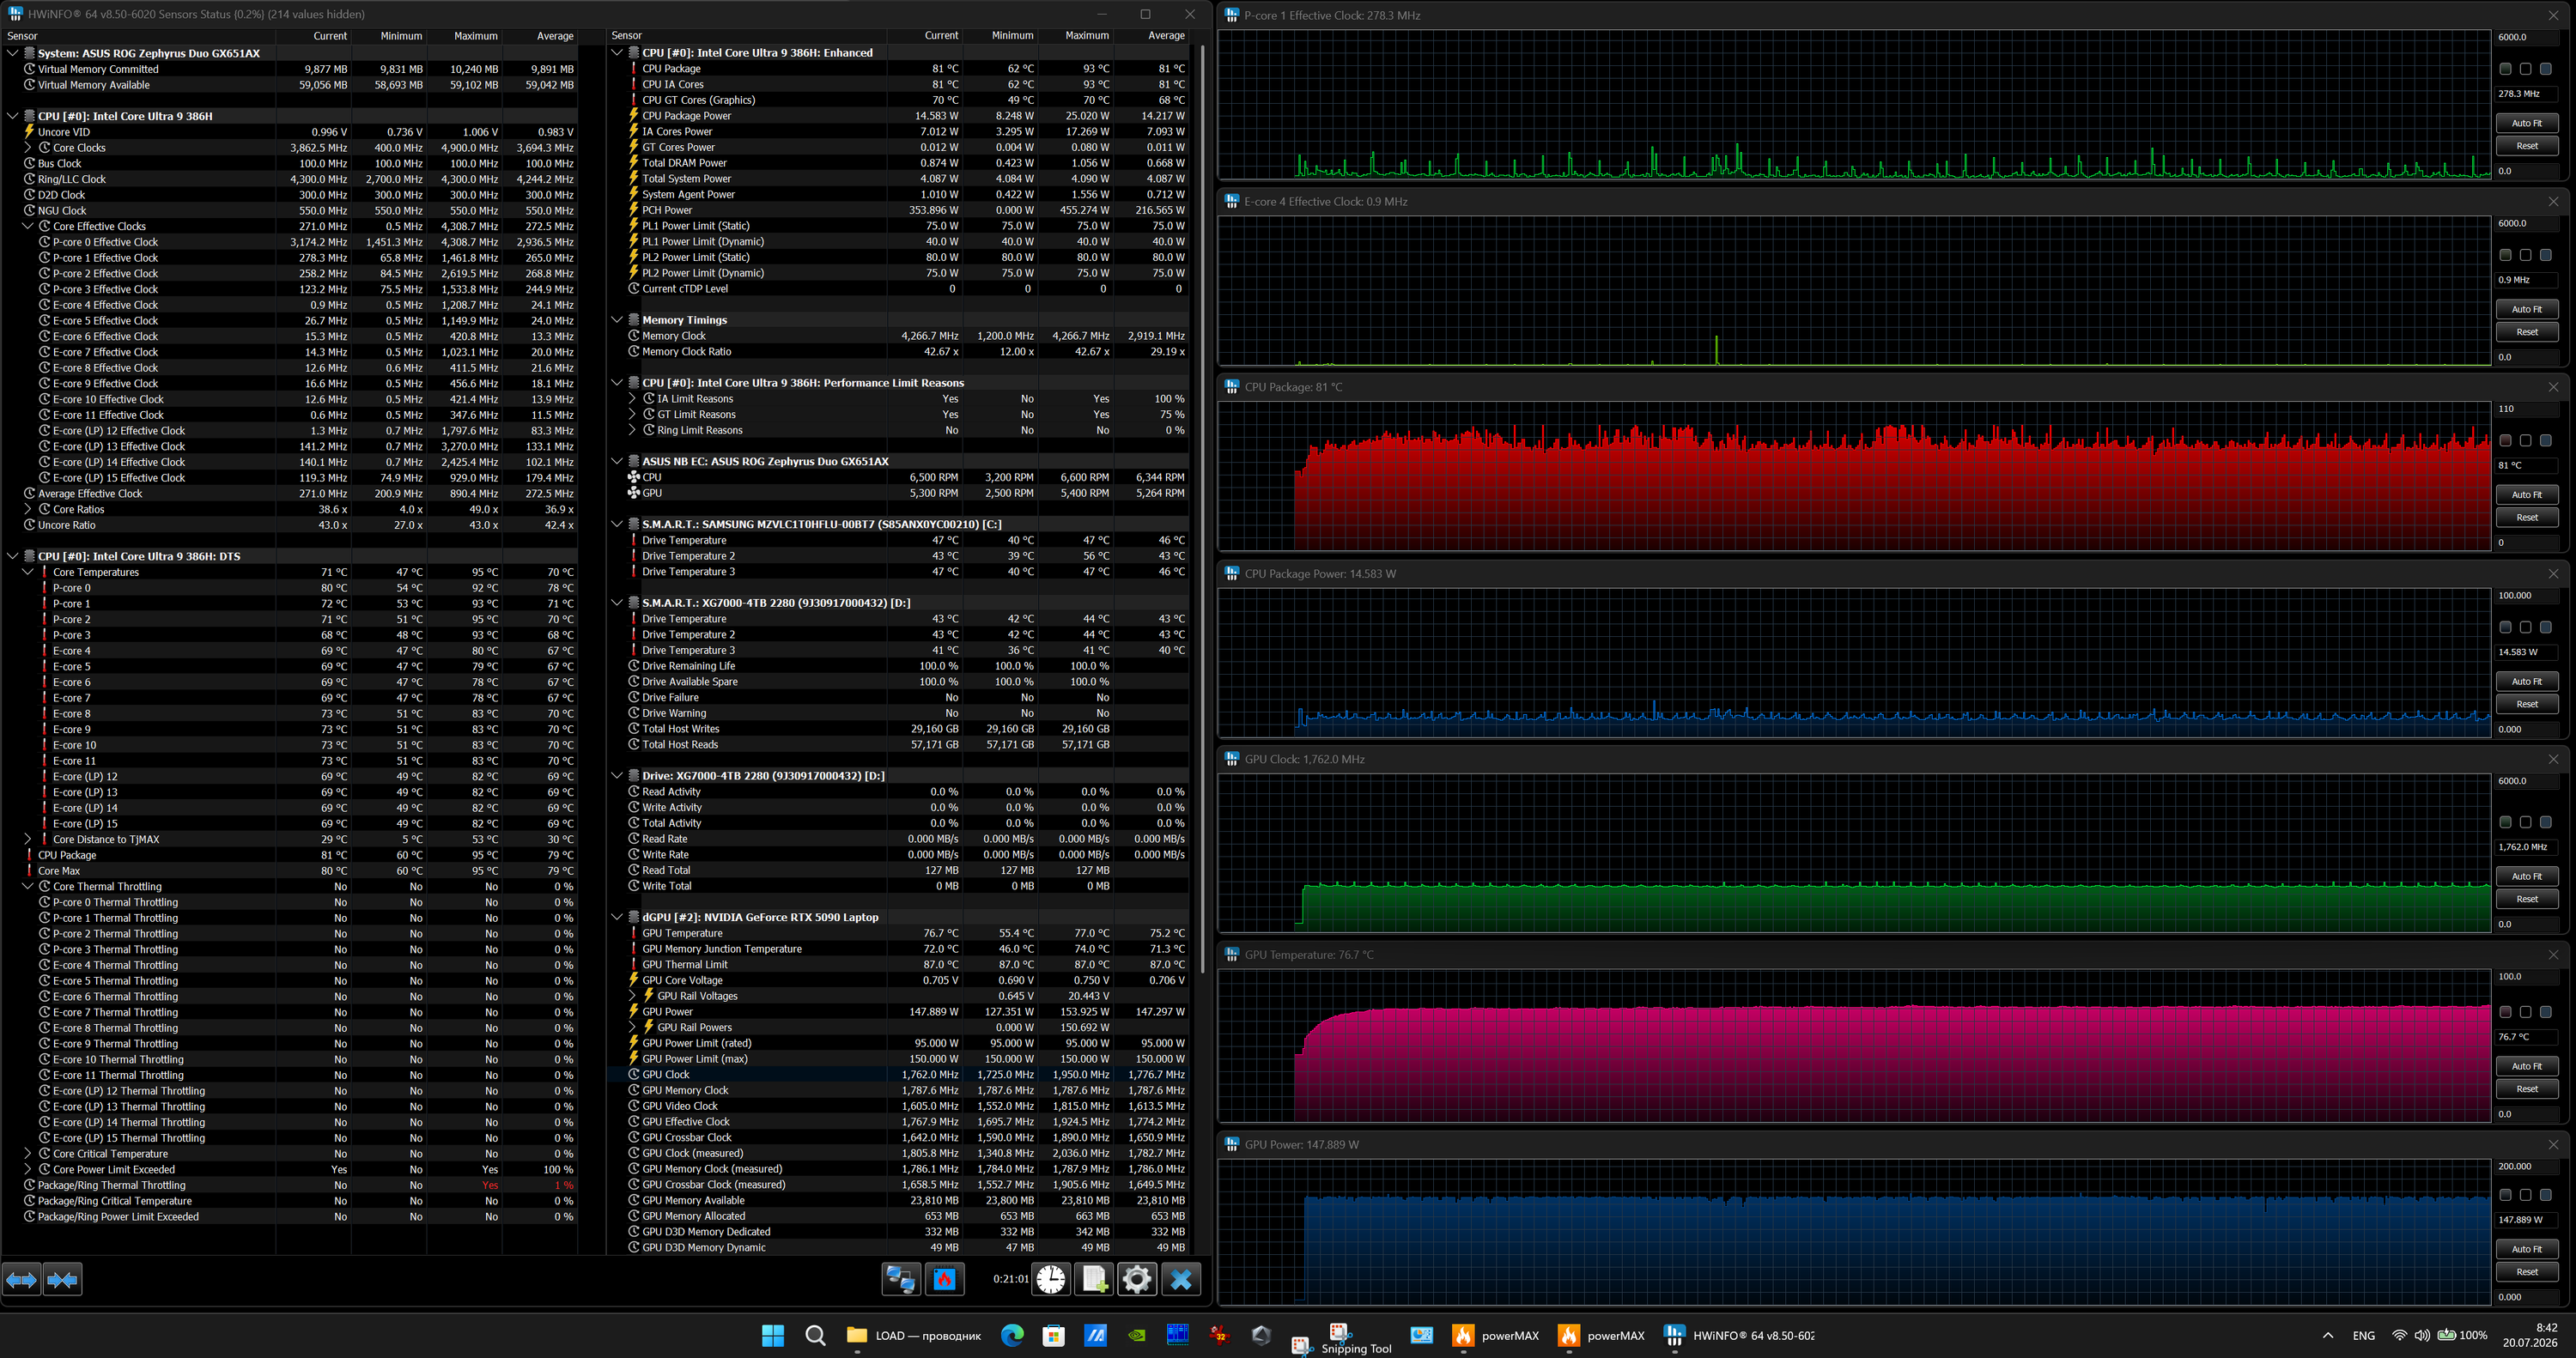This screenshot has width=2576, height=1358.
Task: Click the 6000.0 maximum field of GPU Clock graph
Action: pos(2526,781)
